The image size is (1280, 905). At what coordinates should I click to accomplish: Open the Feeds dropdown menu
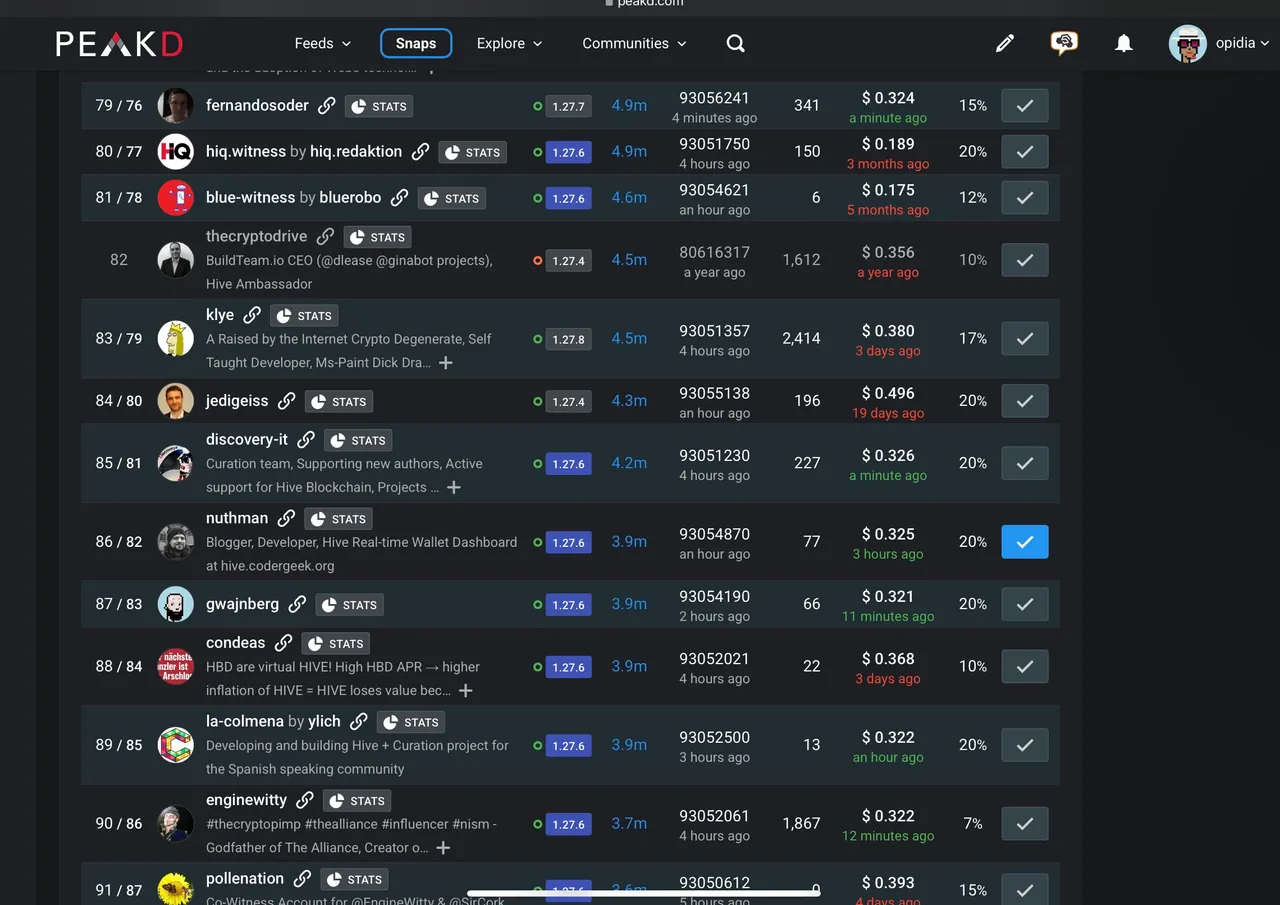(323, 43)
